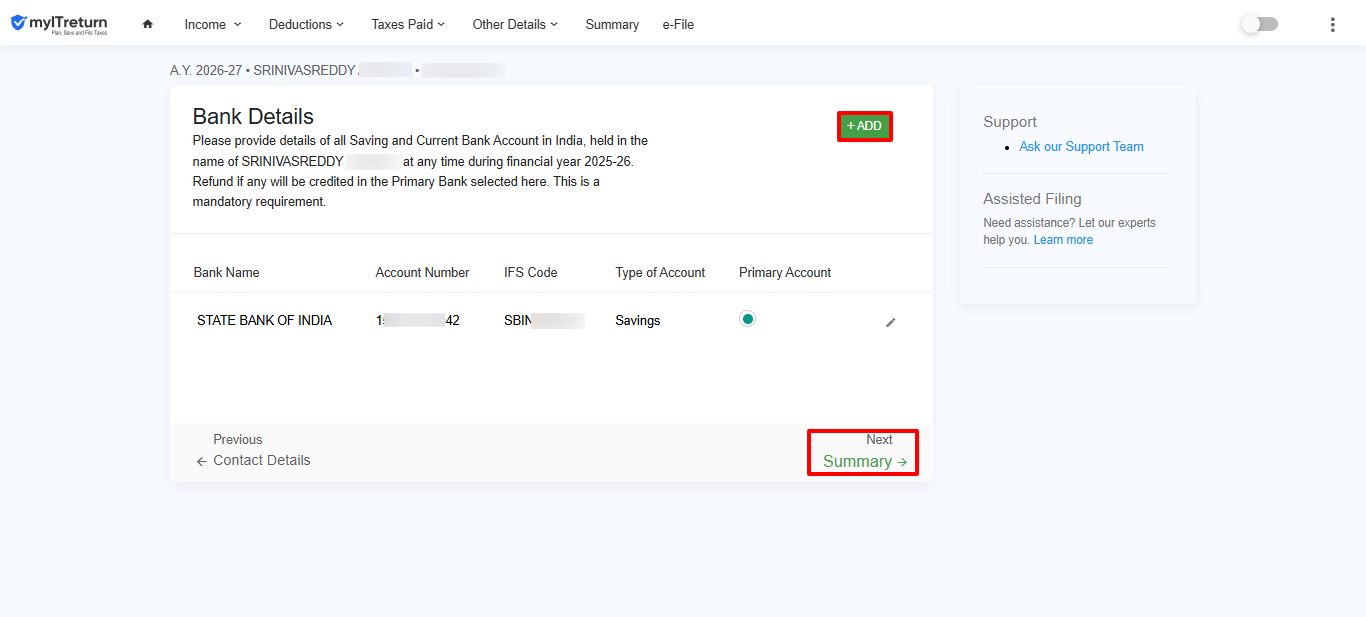Screen dimensions: 1366x617
Task: Select the Assisted Filing heading
Action: click(1032, 199)
